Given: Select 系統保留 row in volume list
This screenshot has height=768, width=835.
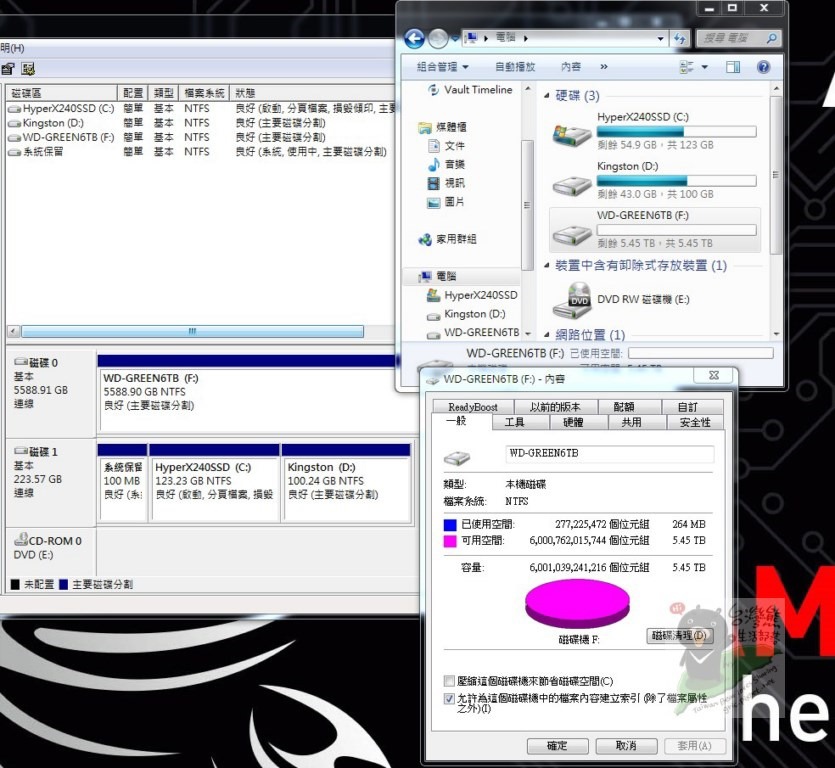Looking at the screenshot, I should pos(200,152).
